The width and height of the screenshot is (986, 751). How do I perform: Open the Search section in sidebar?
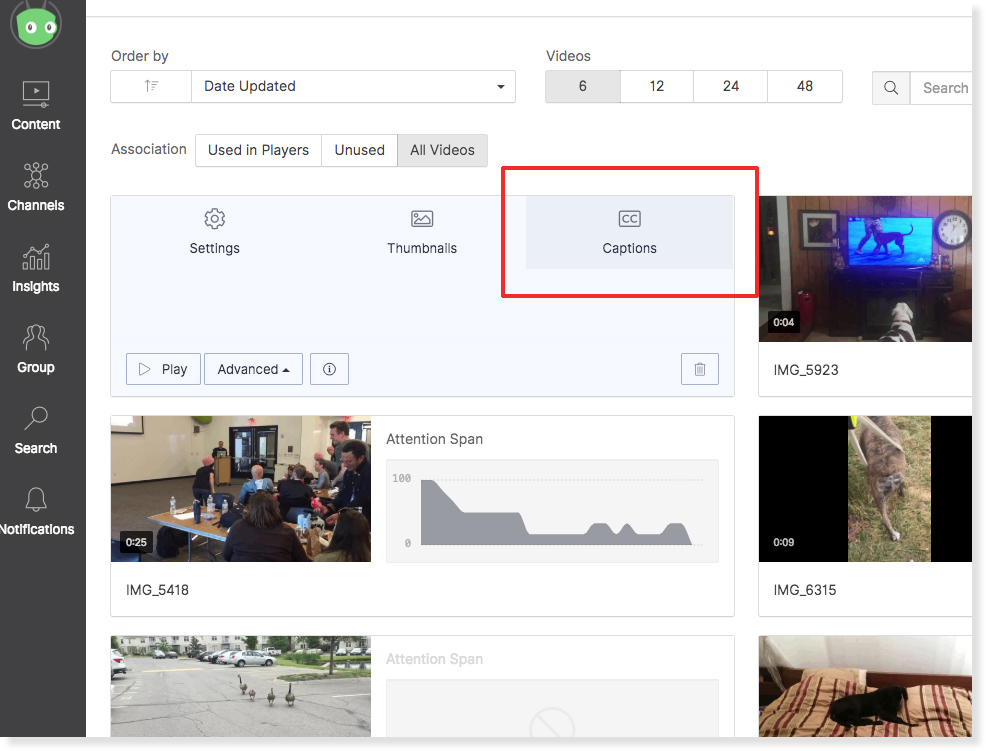coord(36,430)
